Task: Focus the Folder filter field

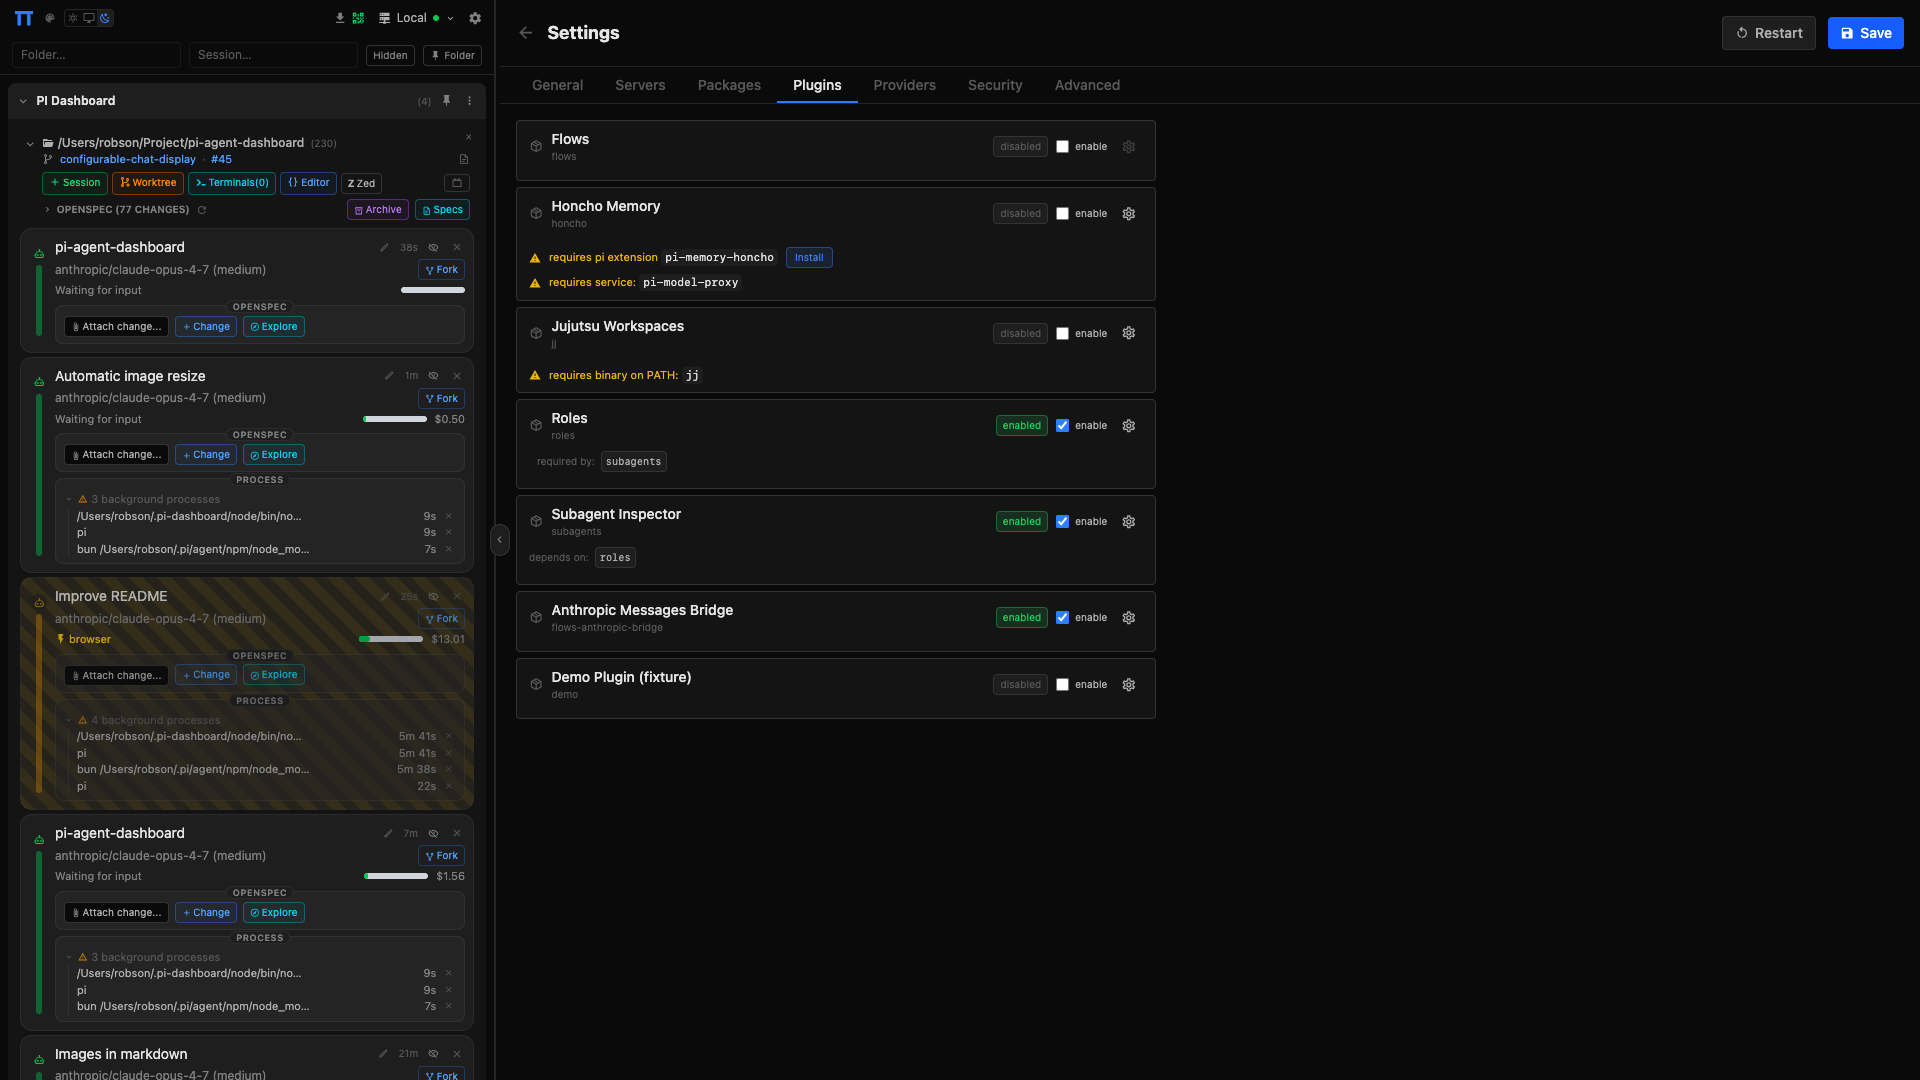Action: point(96,55)
